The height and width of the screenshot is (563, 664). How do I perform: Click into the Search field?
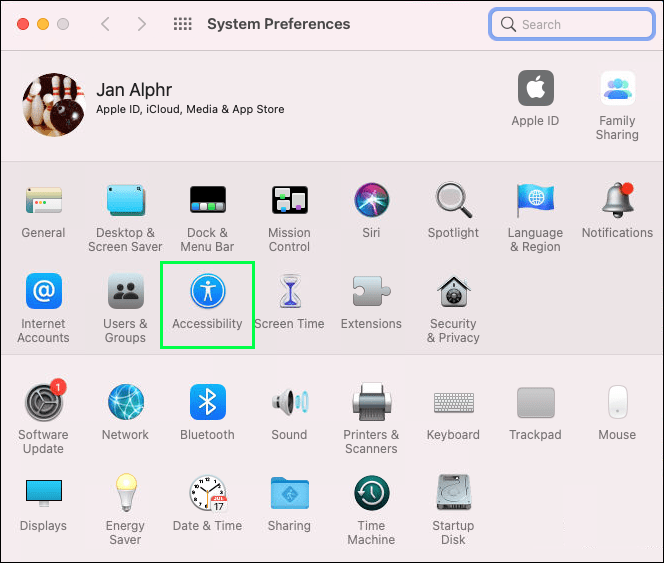click(572, 24)
